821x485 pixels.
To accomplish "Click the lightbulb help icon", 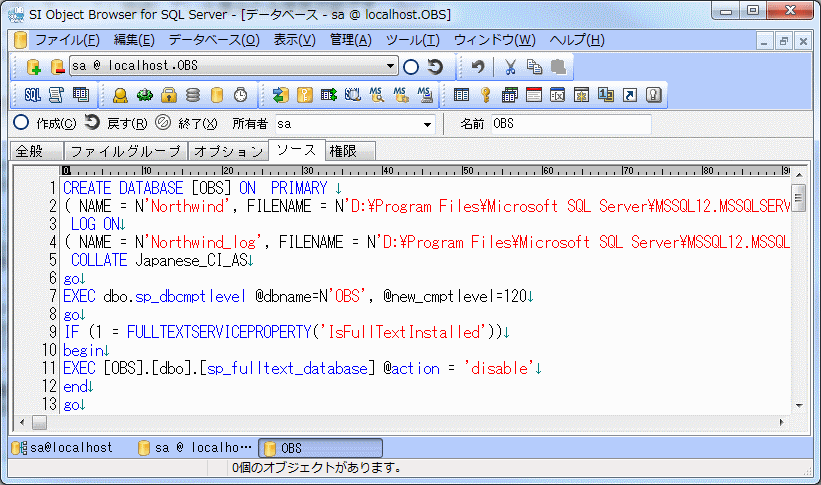I will [654, 96].
